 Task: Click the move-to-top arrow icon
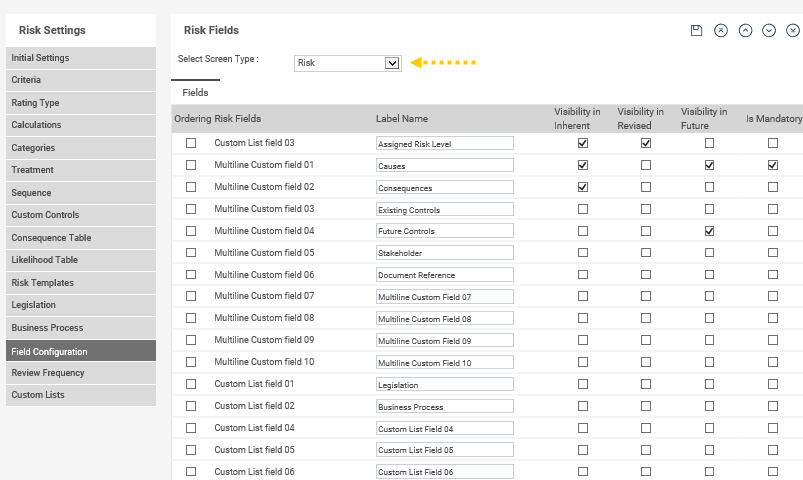point(721,31)
